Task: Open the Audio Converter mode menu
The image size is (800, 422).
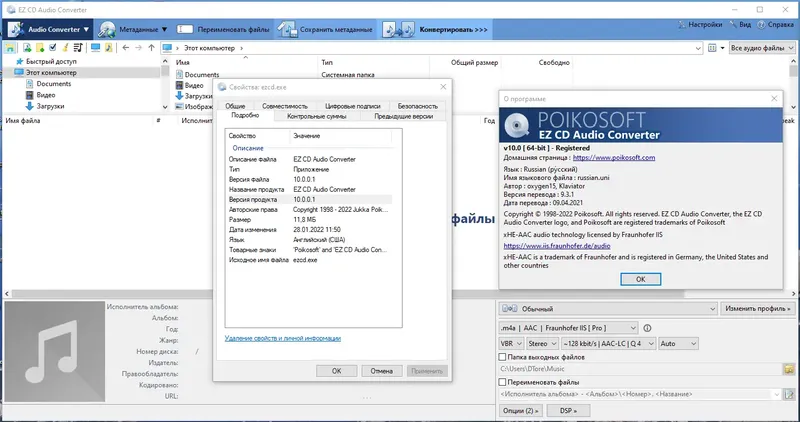Action: [x=49, y=30]
